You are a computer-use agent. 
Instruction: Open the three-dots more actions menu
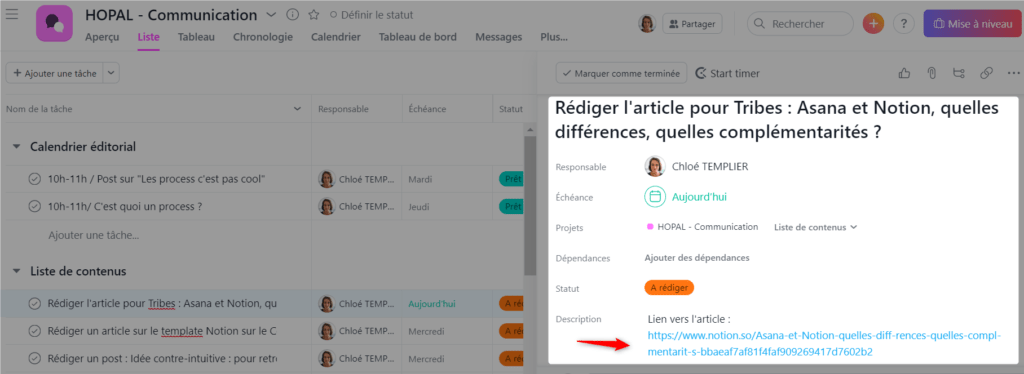(x=1014, y=73)
